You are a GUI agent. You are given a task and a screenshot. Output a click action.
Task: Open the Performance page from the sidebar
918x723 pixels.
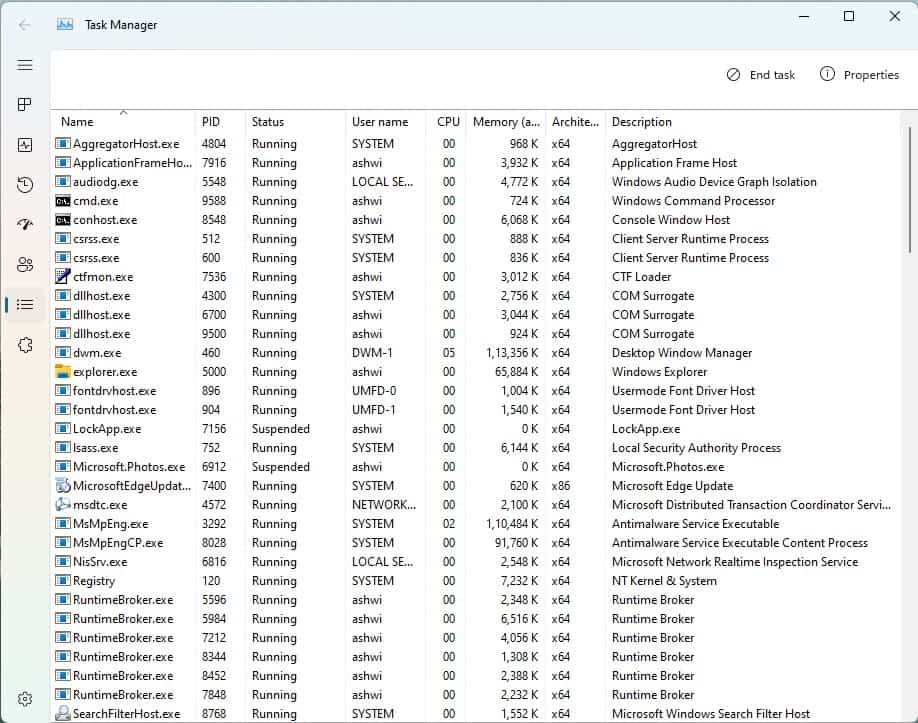(24, 145)
